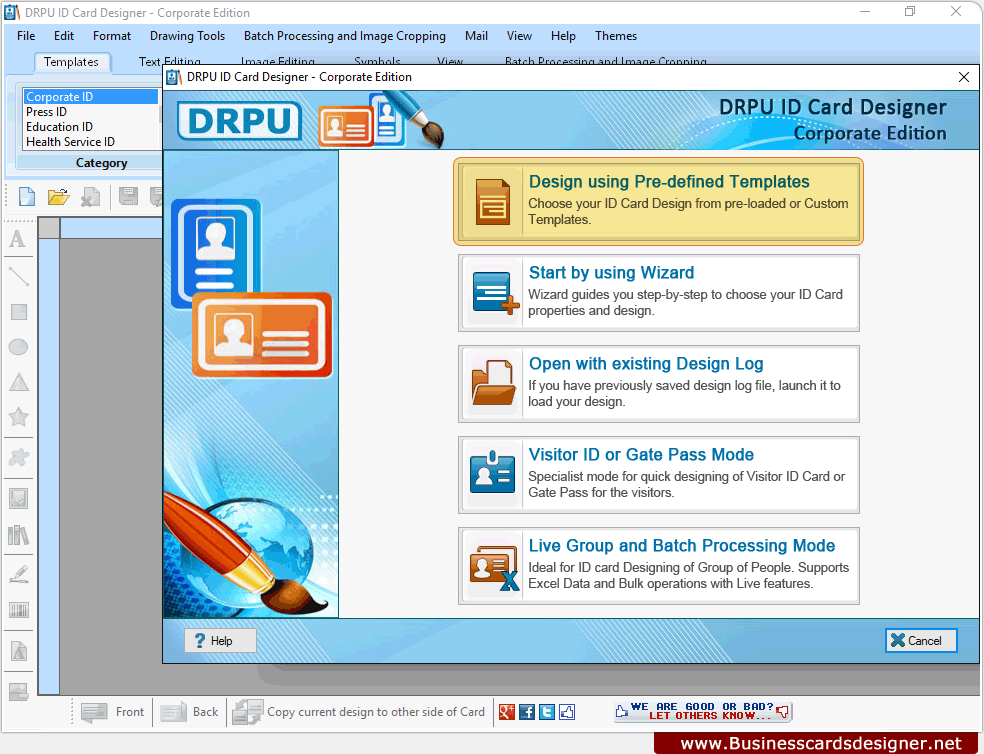Click the www.Businesscardsdesigner.net link

tap(821, 743)
